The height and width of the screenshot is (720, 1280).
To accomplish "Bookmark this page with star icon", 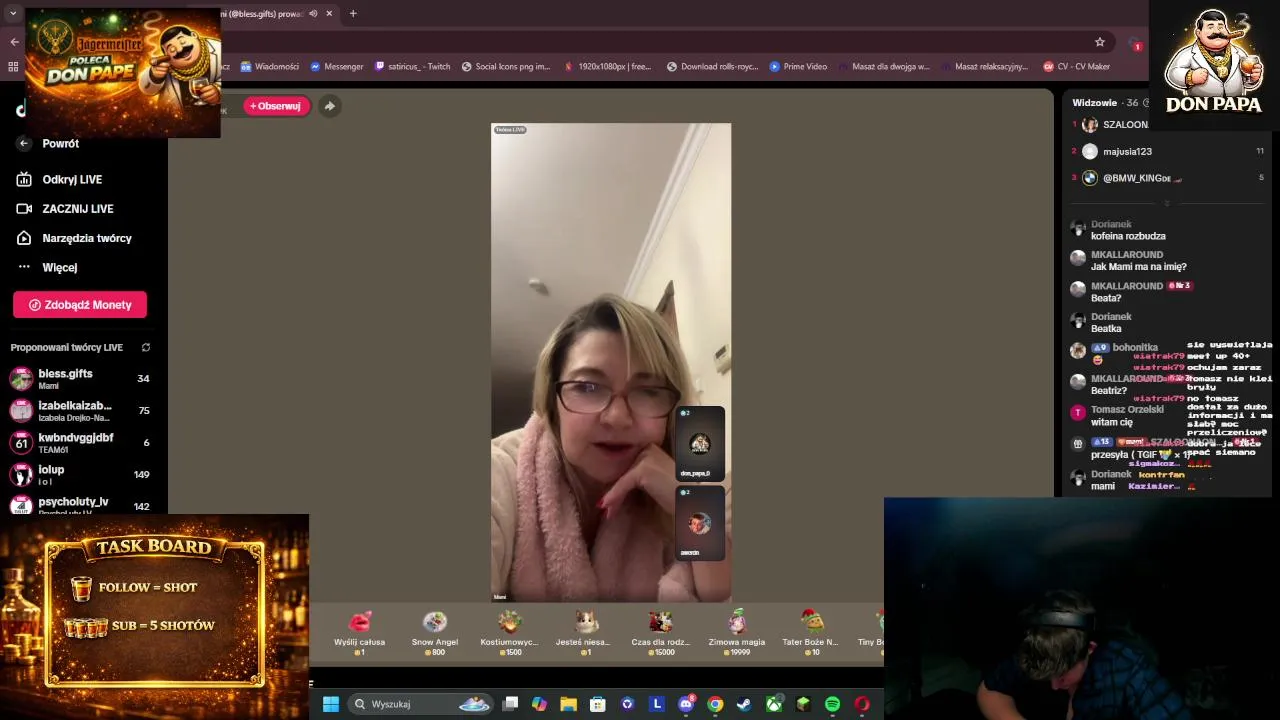I will 1100,42.
